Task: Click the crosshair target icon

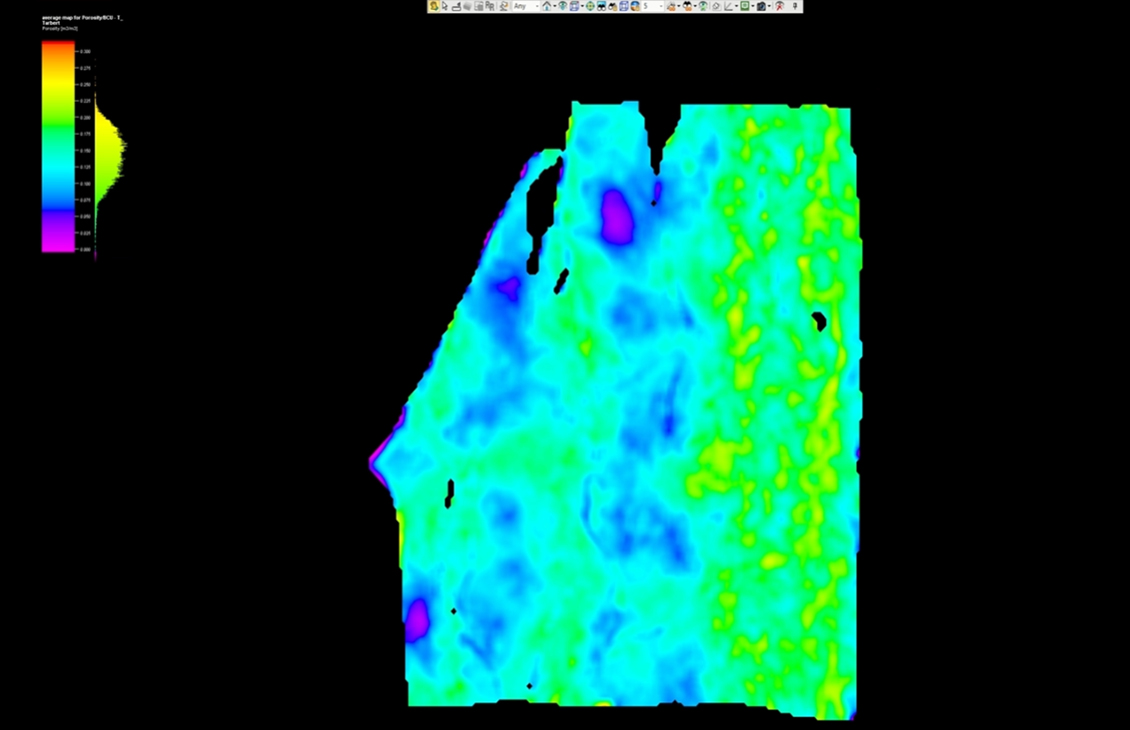Action: [x=590, y=7]
